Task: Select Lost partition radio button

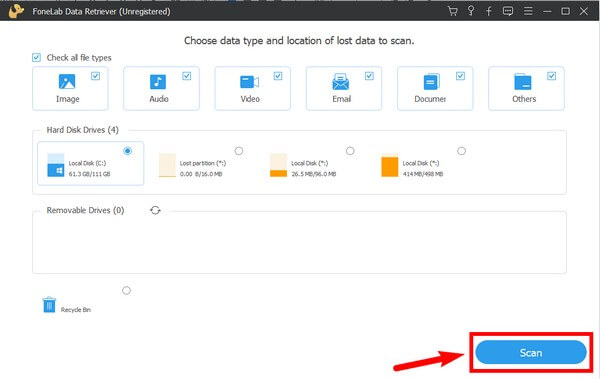Action: point(239,151)
